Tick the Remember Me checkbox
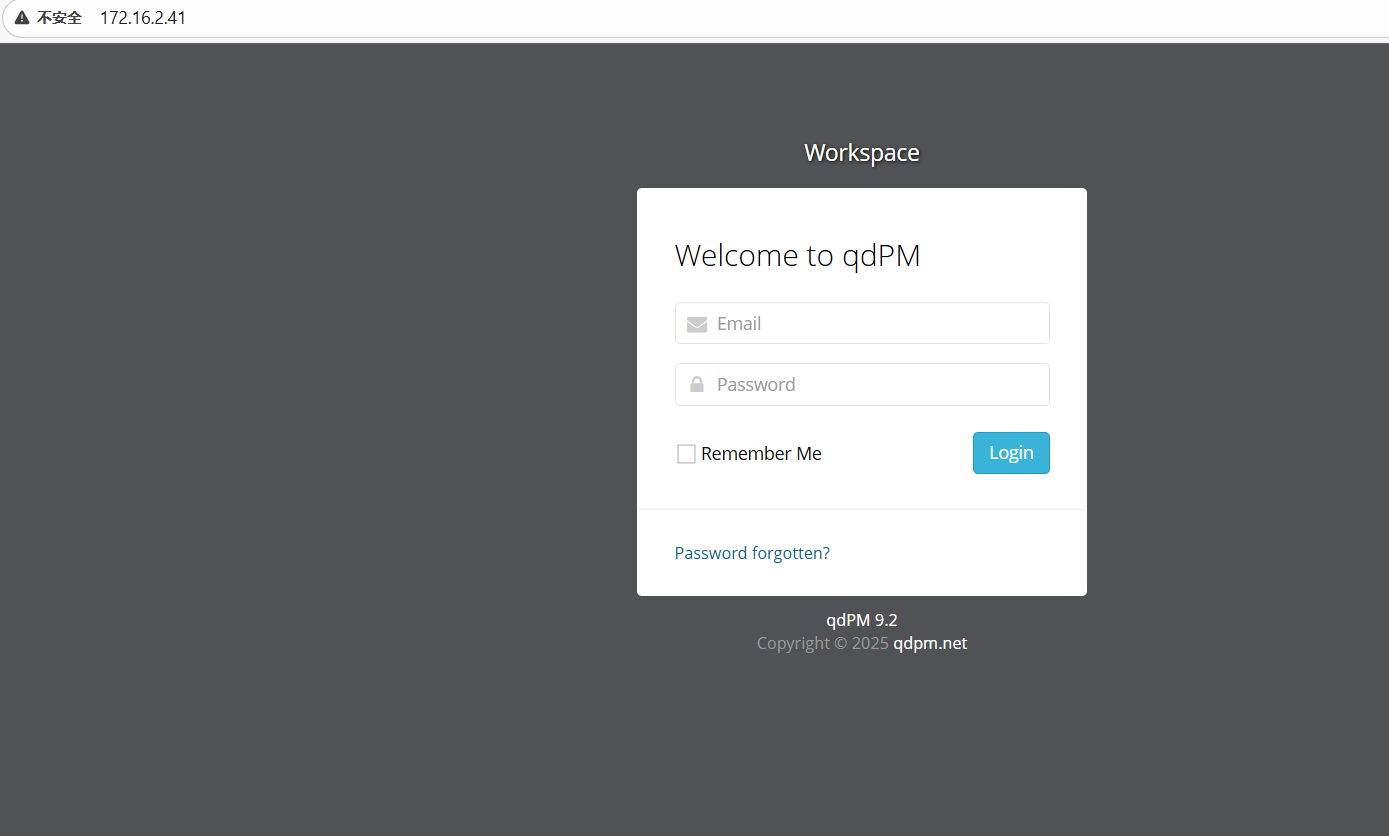 pyautogui.click(x=686, y=454)
